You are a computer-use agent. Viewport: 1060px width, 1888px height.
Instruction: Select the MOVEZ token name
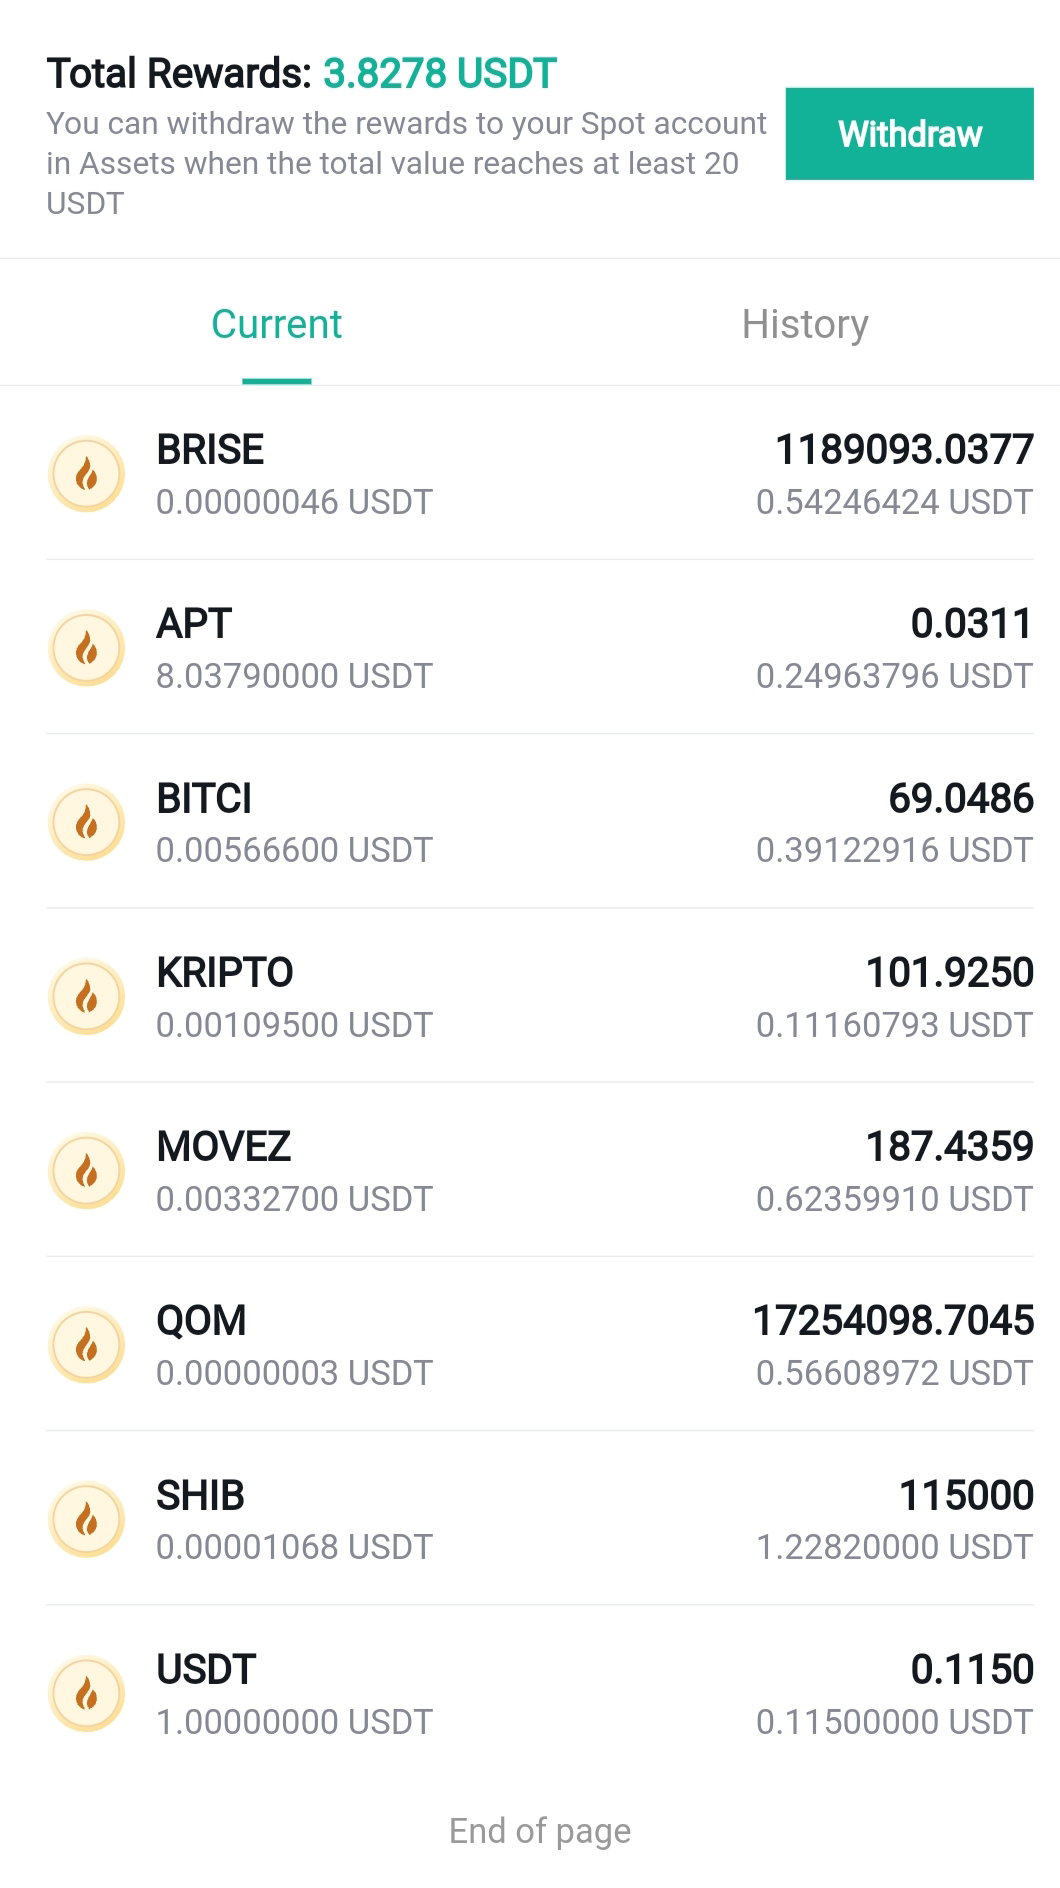tap(224, 1146)
